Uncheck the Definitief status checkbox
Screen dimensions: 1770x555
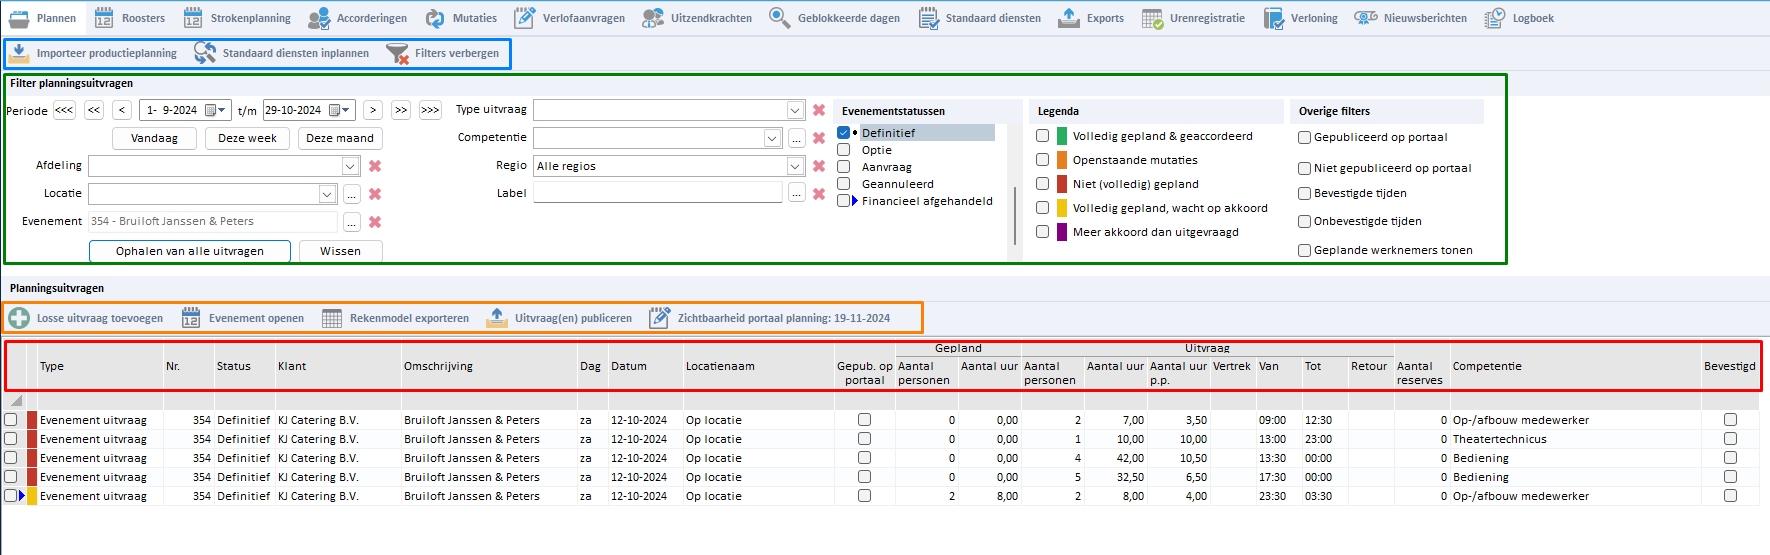[844, 133]
